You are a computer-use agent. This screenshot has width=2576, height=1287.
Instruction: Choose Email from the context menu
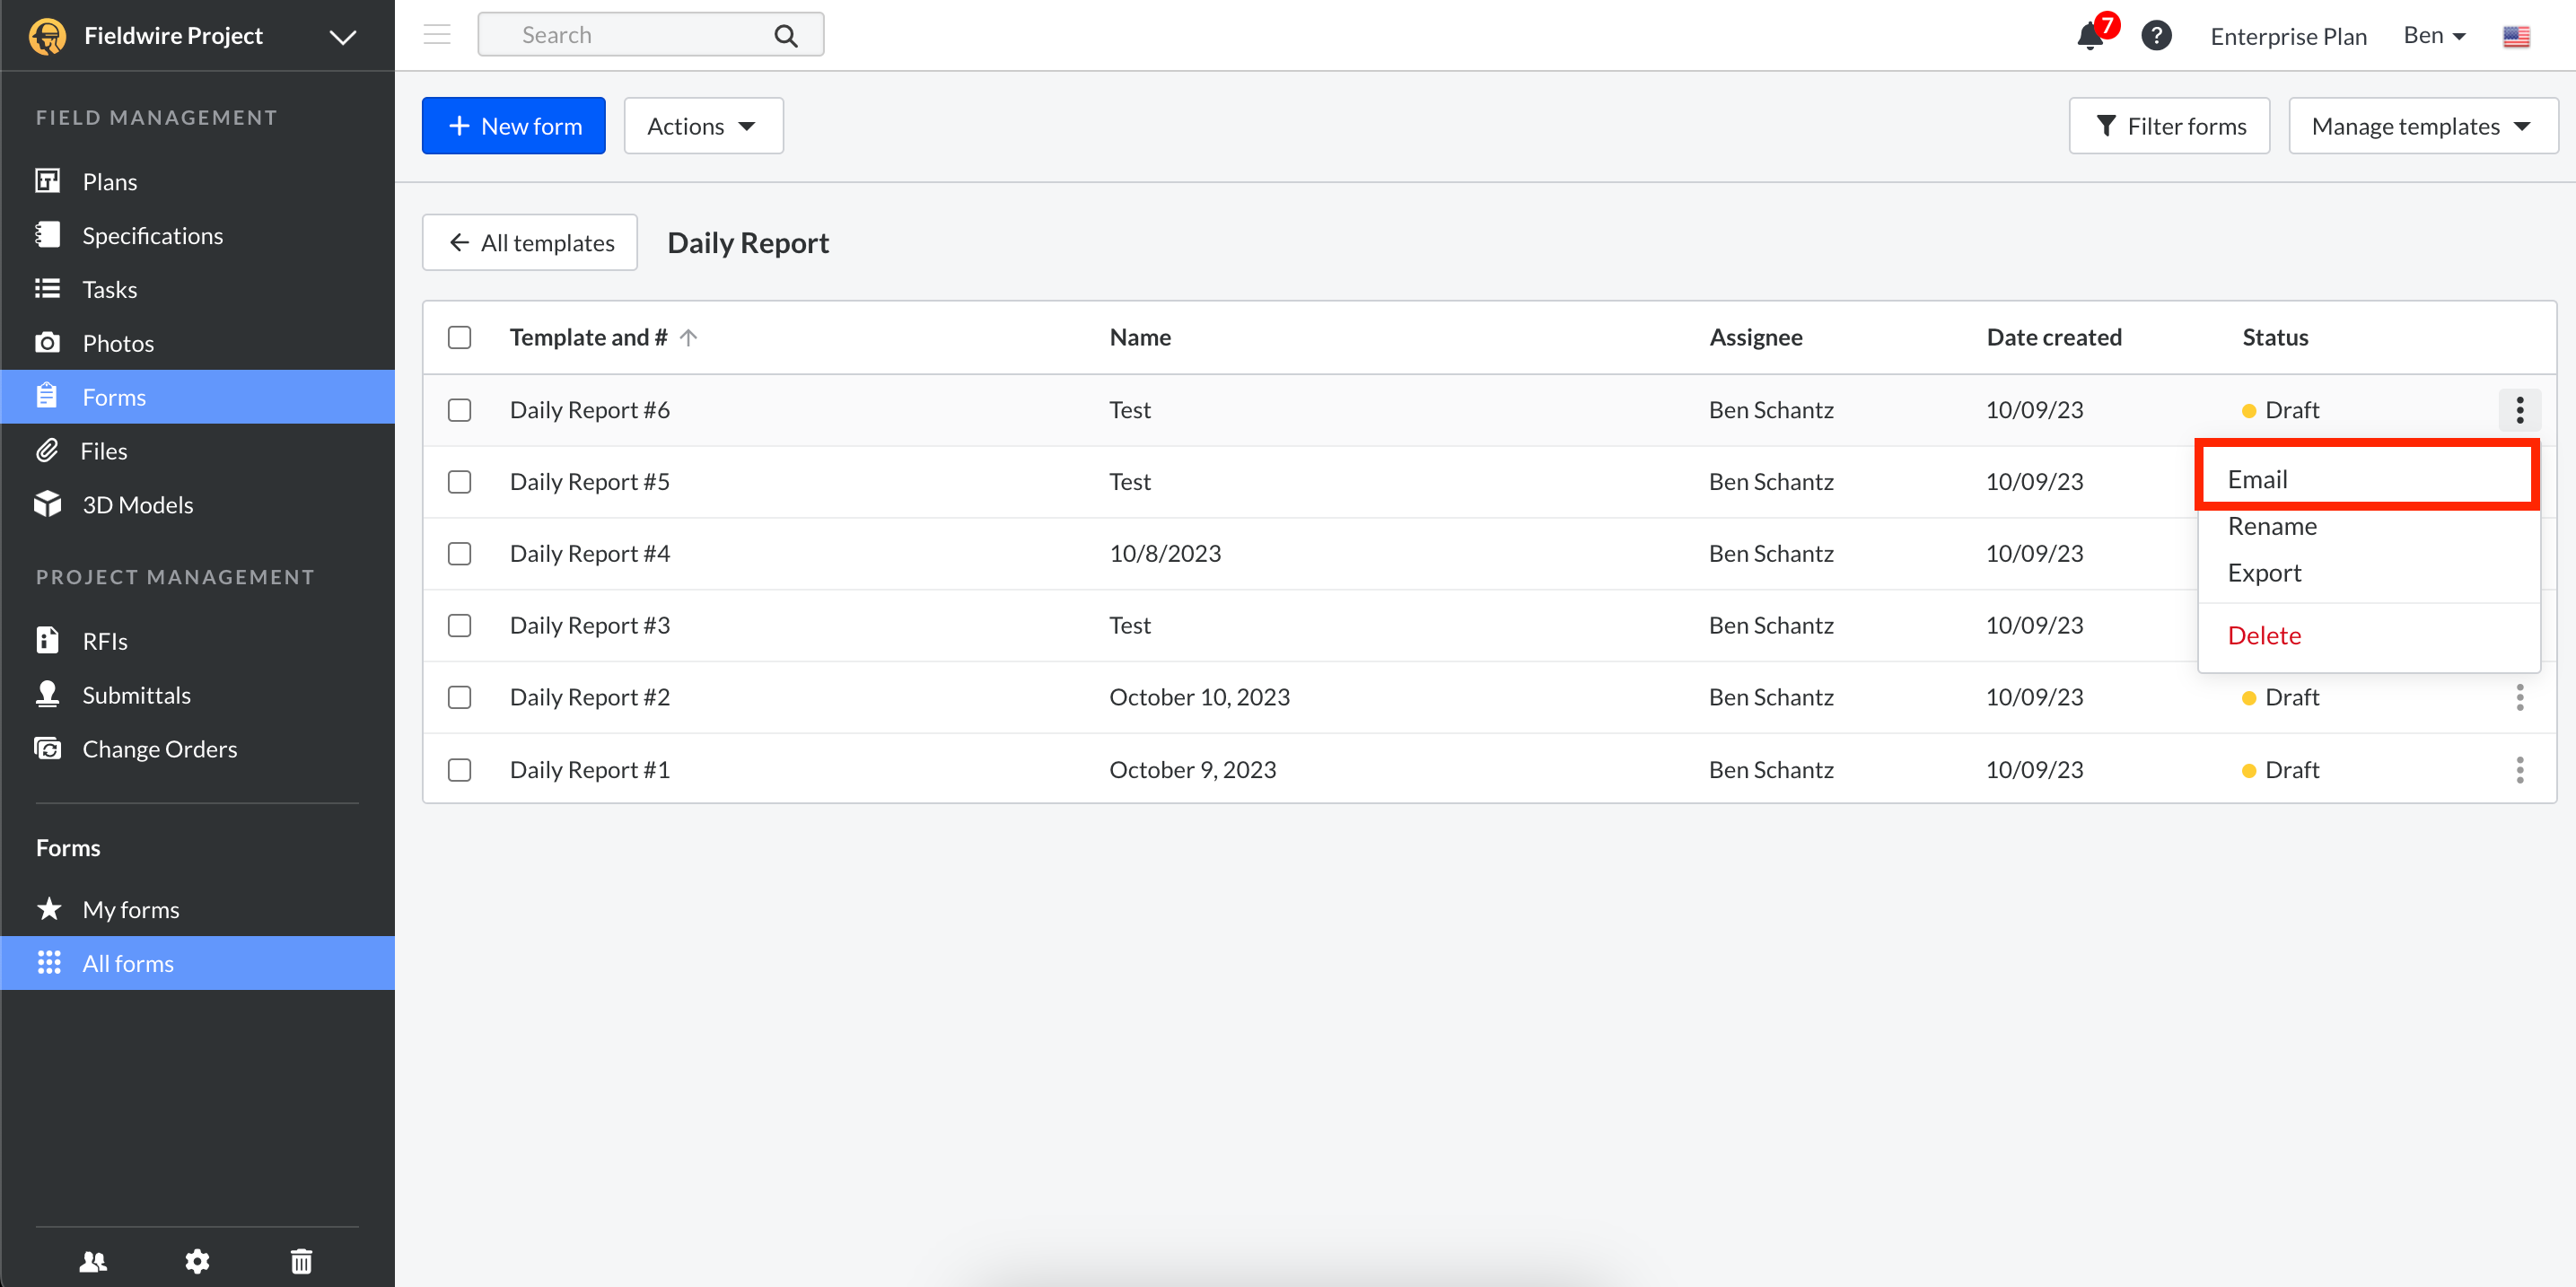[x=2258, y=479]
